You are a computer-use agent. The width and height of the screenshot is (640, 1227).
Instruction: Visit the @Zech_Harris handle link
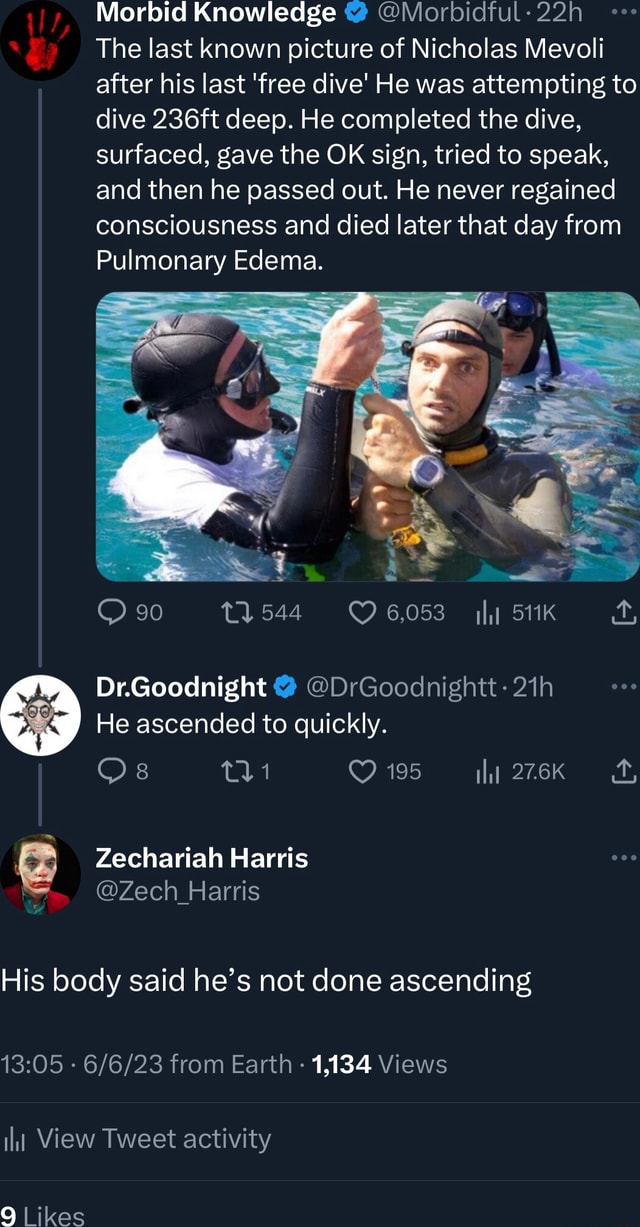[177, 891]
